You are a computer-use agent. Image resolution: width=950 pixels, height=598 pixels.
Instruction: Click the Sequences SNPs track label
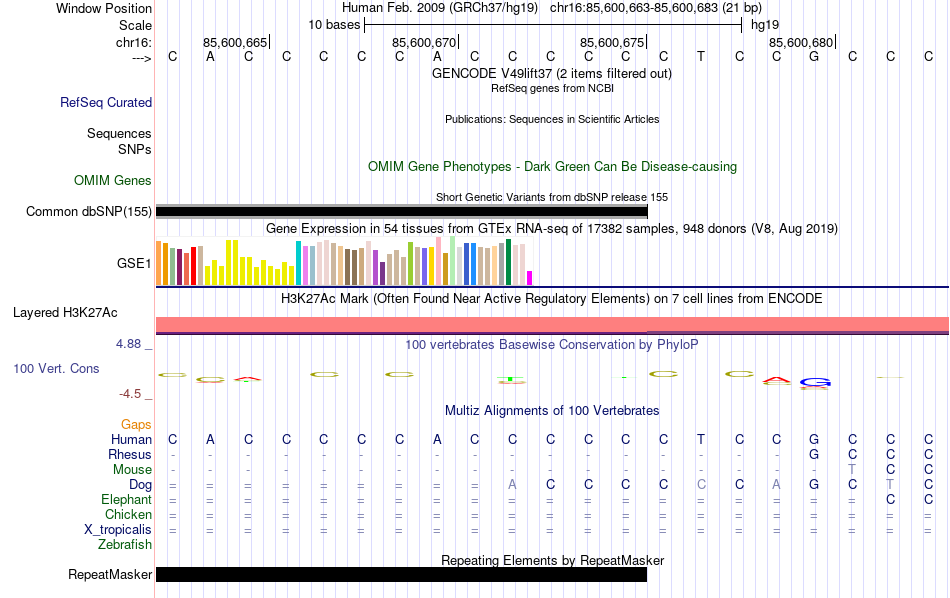[x=119, y=141]
